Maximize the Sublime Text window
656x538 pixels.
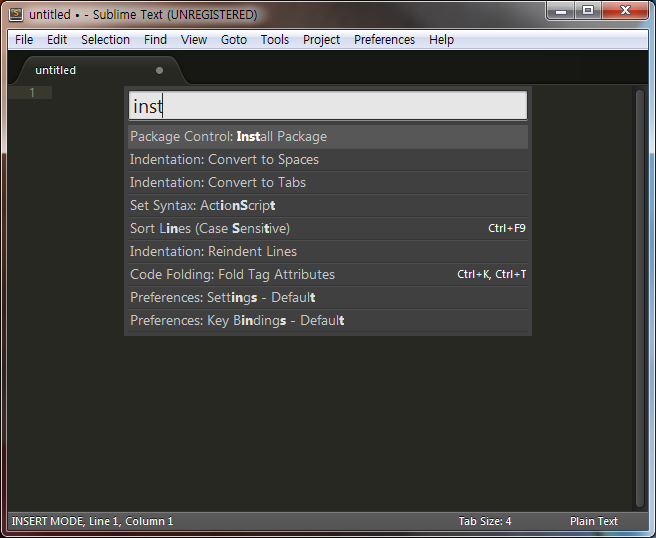point(588,10)
